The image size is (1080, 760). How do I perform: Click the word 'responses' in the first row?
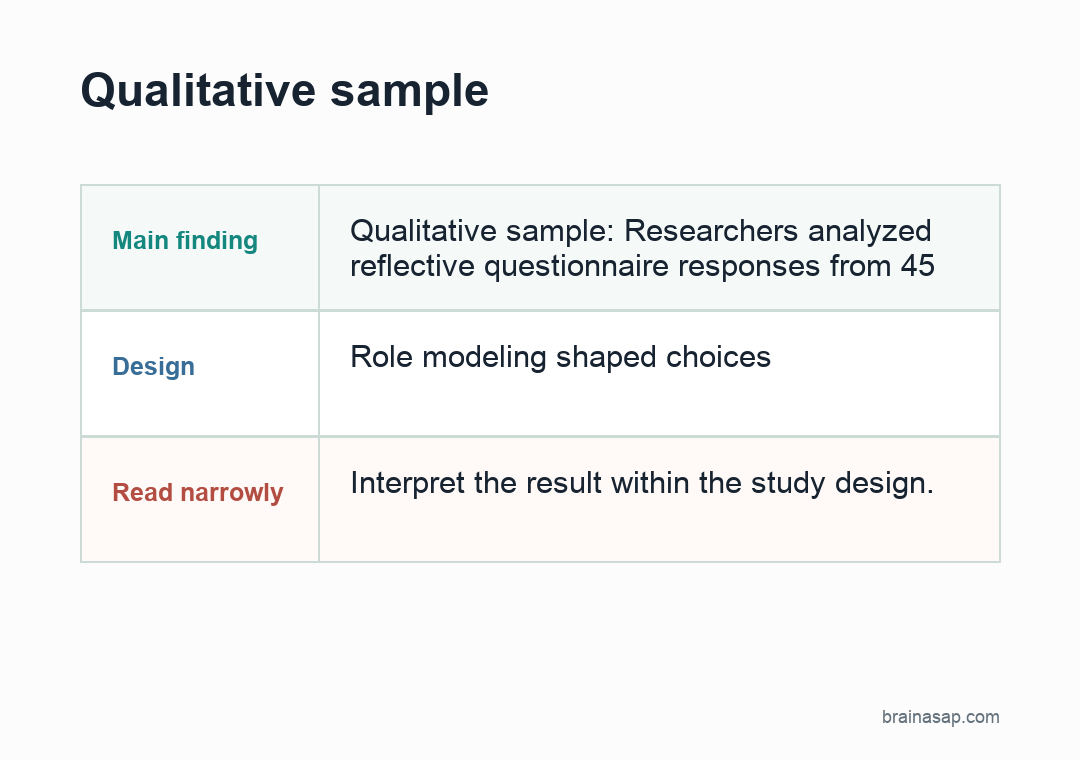749,267
